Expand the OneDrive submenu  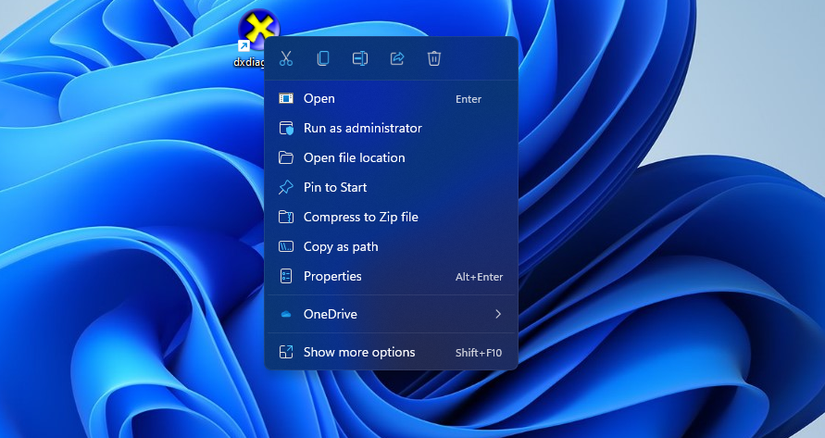pyautogui.click(x=391, y=314)
